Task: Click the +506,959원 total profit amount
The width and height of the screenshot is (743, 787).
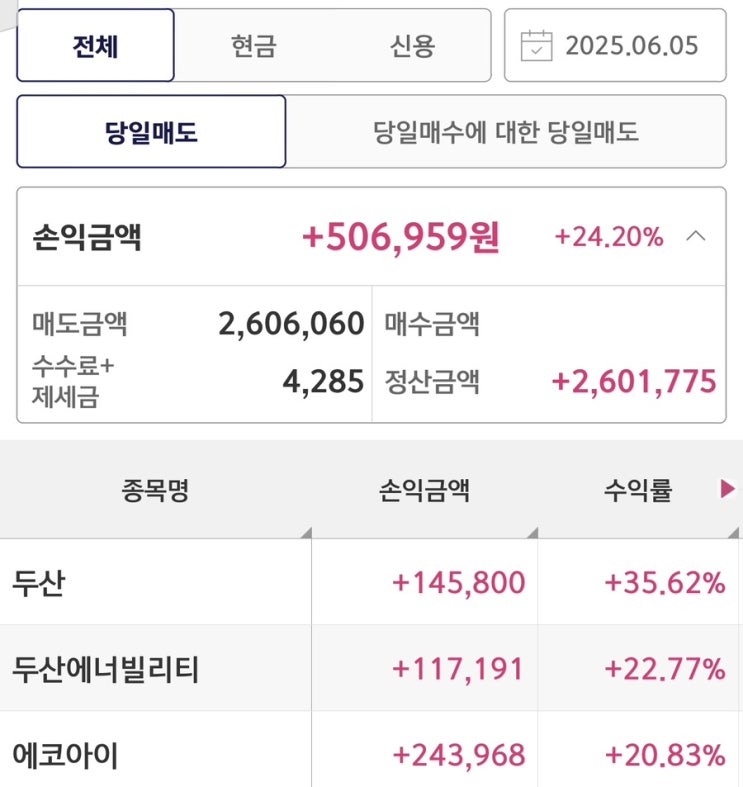Action: pyautogui.click(x=401, y=237)
